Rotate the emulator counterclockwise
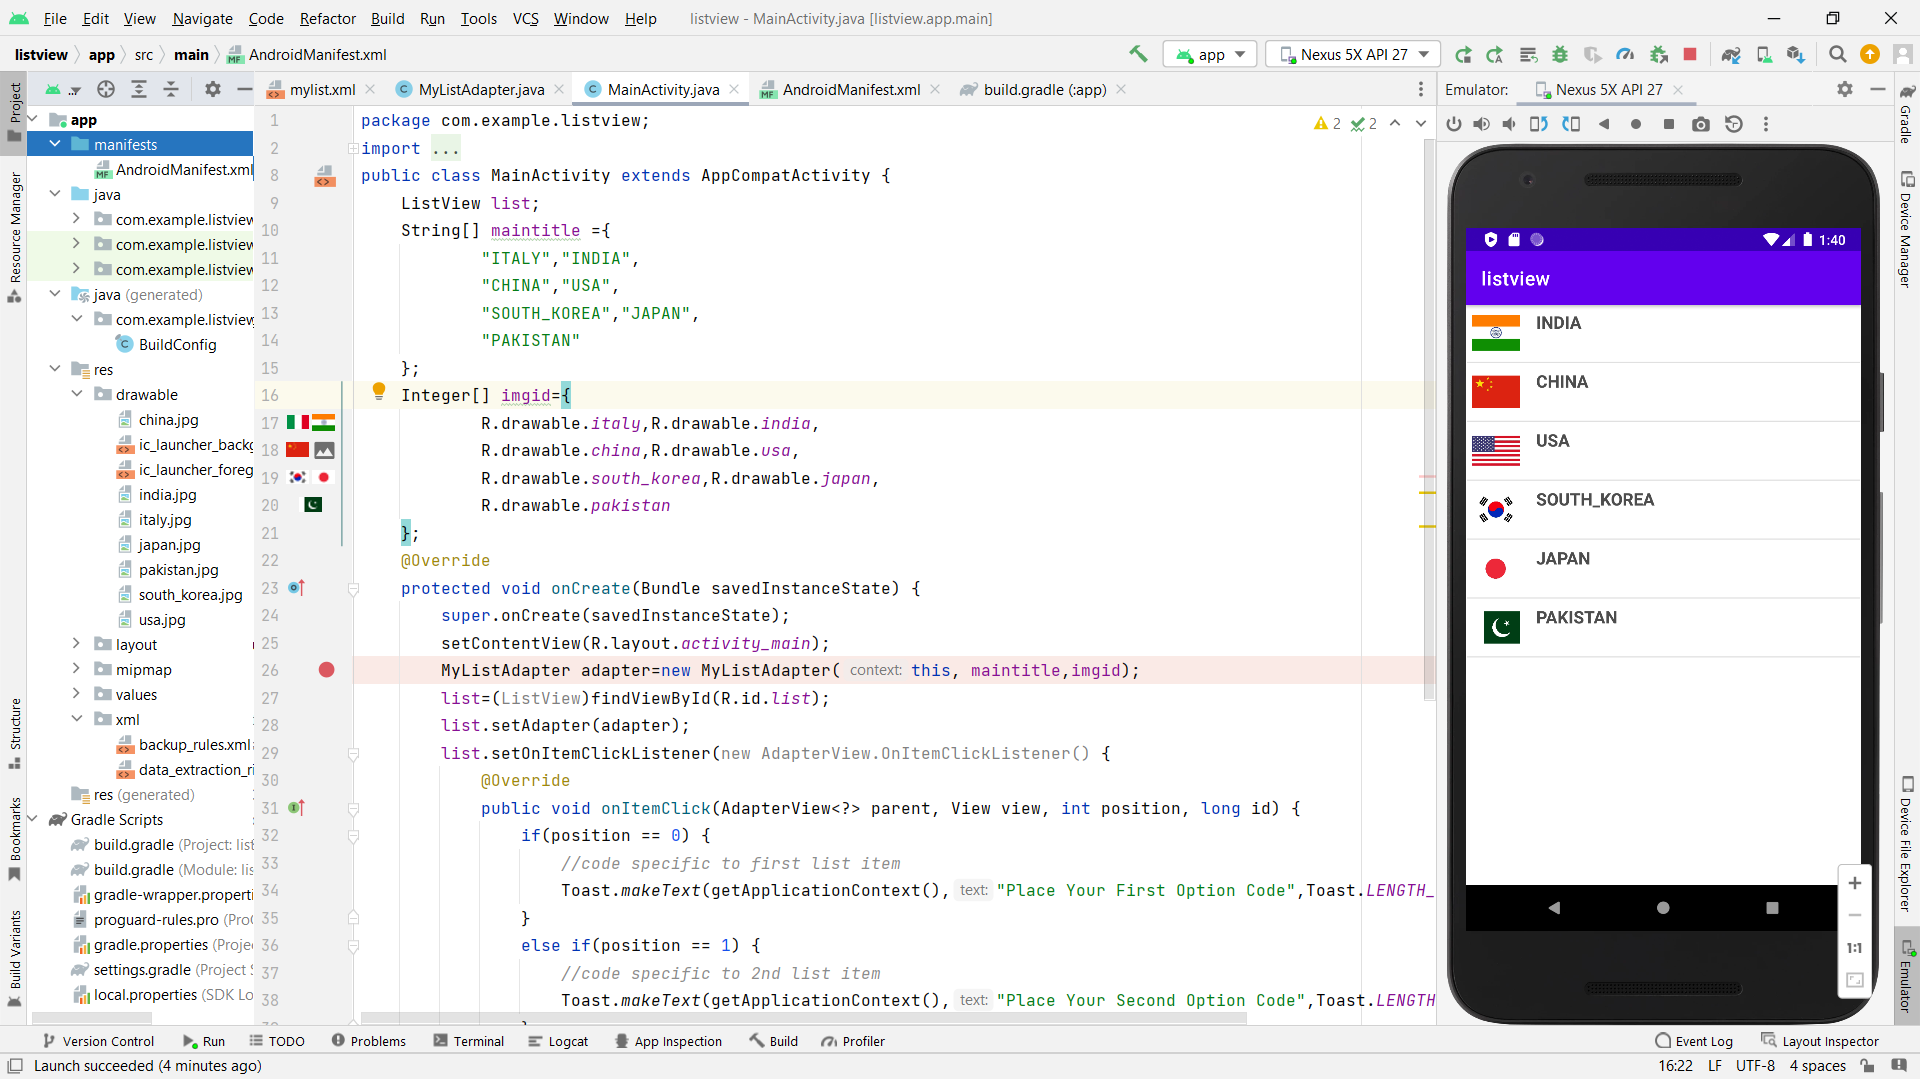1920x1080 pixels. [x=1537, y=124]
